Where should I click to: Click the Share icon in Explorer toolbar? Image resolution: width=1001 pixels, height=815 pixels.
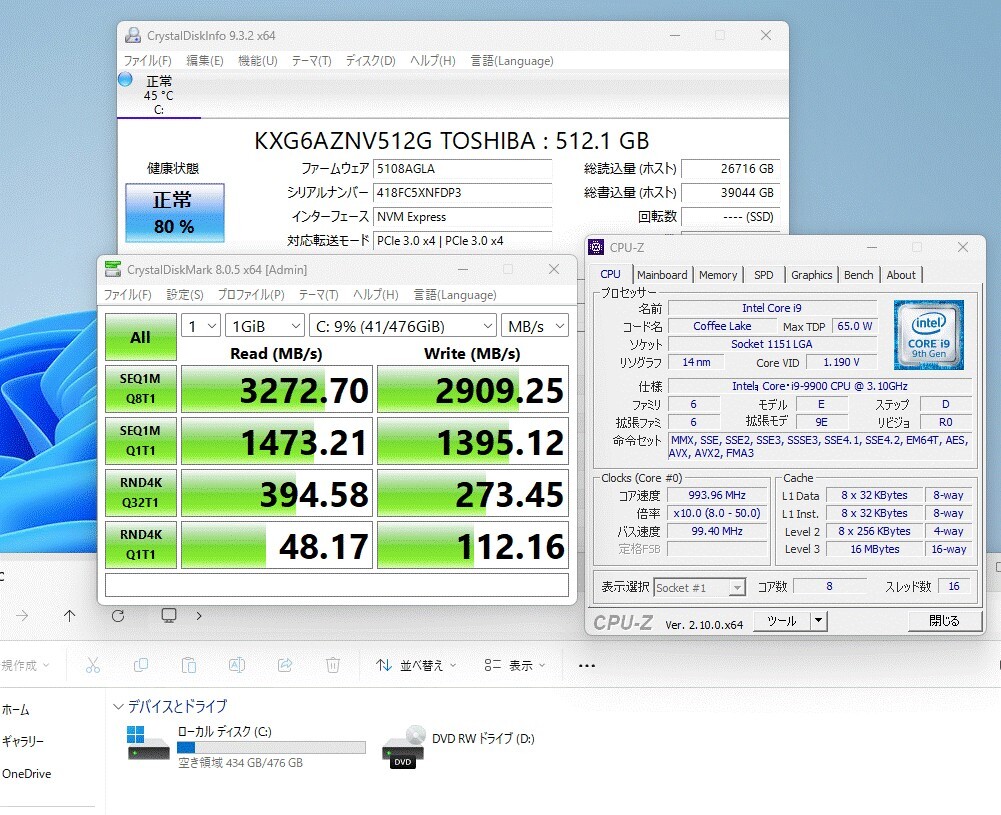click(x=285, y=665)
